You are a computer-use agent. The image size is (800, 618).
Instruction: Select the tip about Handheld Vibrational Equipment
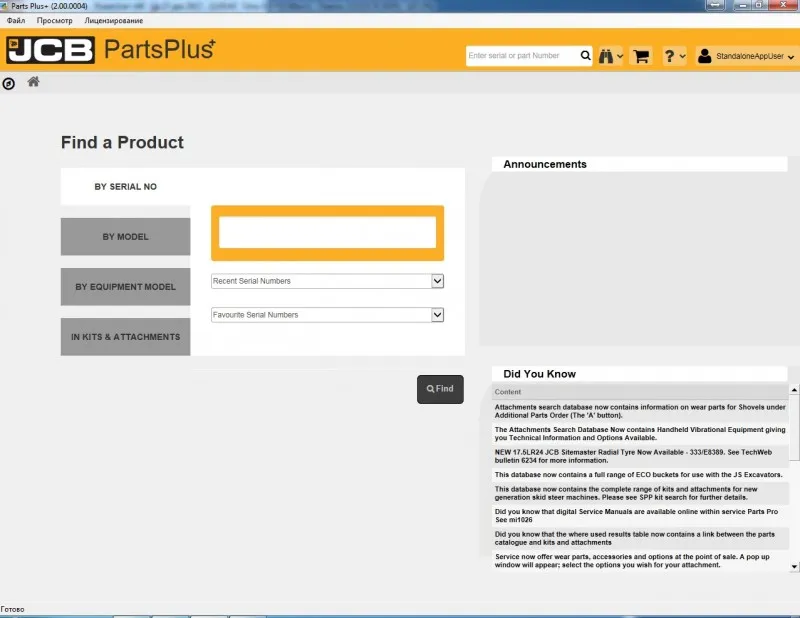click(x=640, y=434)
